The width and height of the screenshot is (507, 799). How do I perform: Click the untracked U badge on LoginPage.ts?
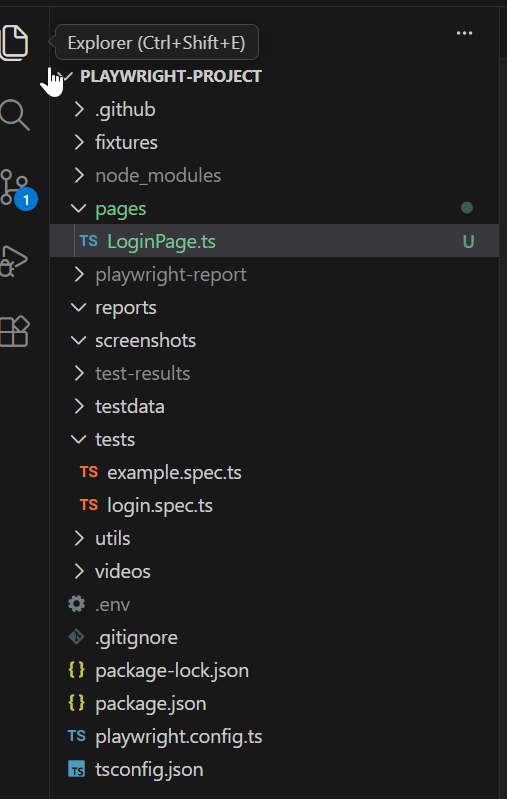(x=468, y=241)
